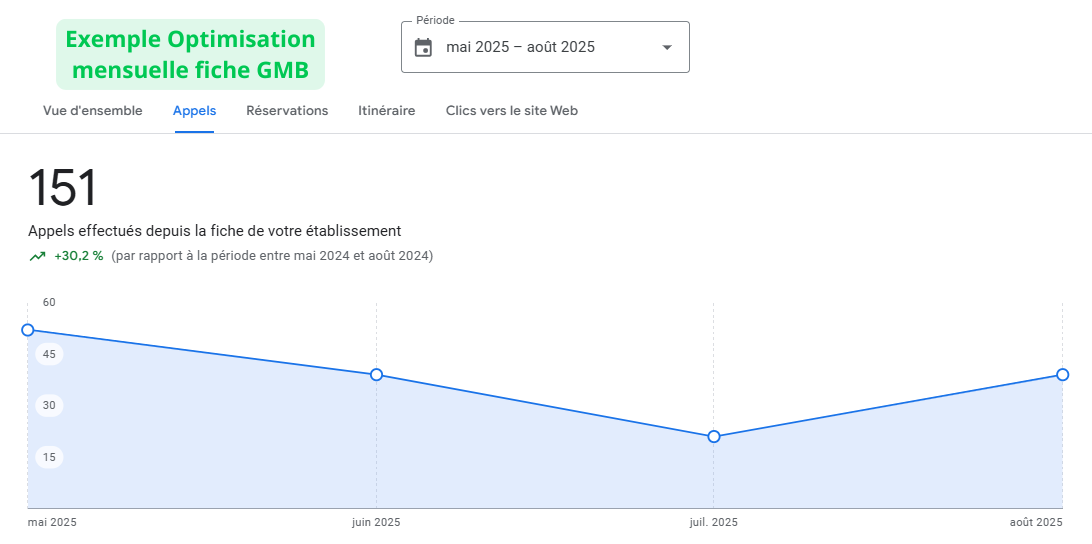Select the août 2025 data point marker

pos(1062,375)
